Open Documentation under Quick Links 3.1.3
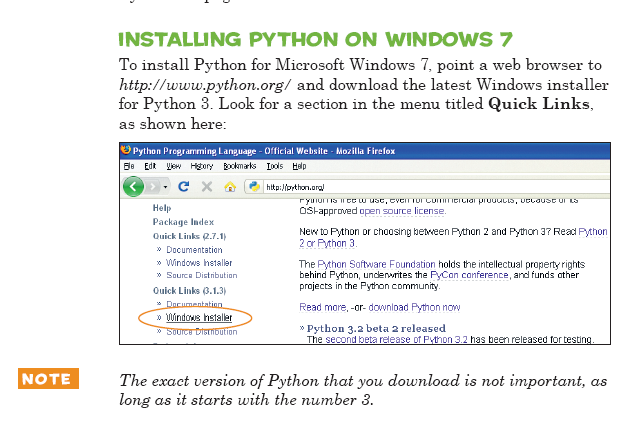Screen dimensions: 631x428 pyautogui.click(x=194, y=304)
